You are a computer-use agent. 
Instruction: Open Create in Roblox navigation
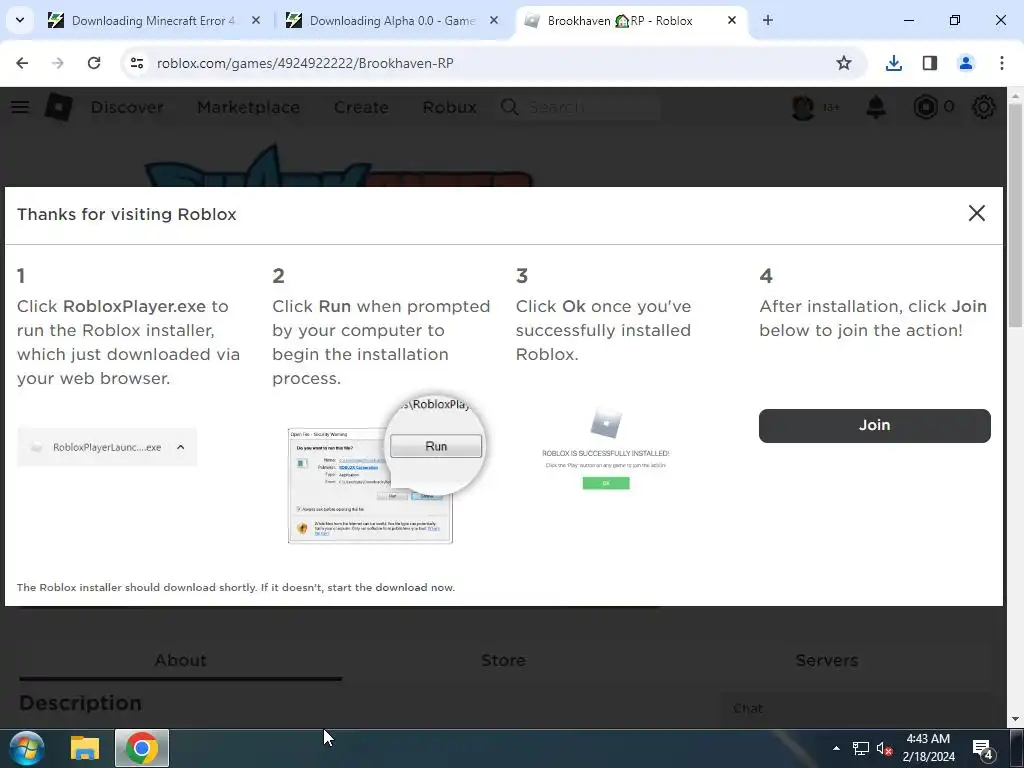[x=361, y=107]
